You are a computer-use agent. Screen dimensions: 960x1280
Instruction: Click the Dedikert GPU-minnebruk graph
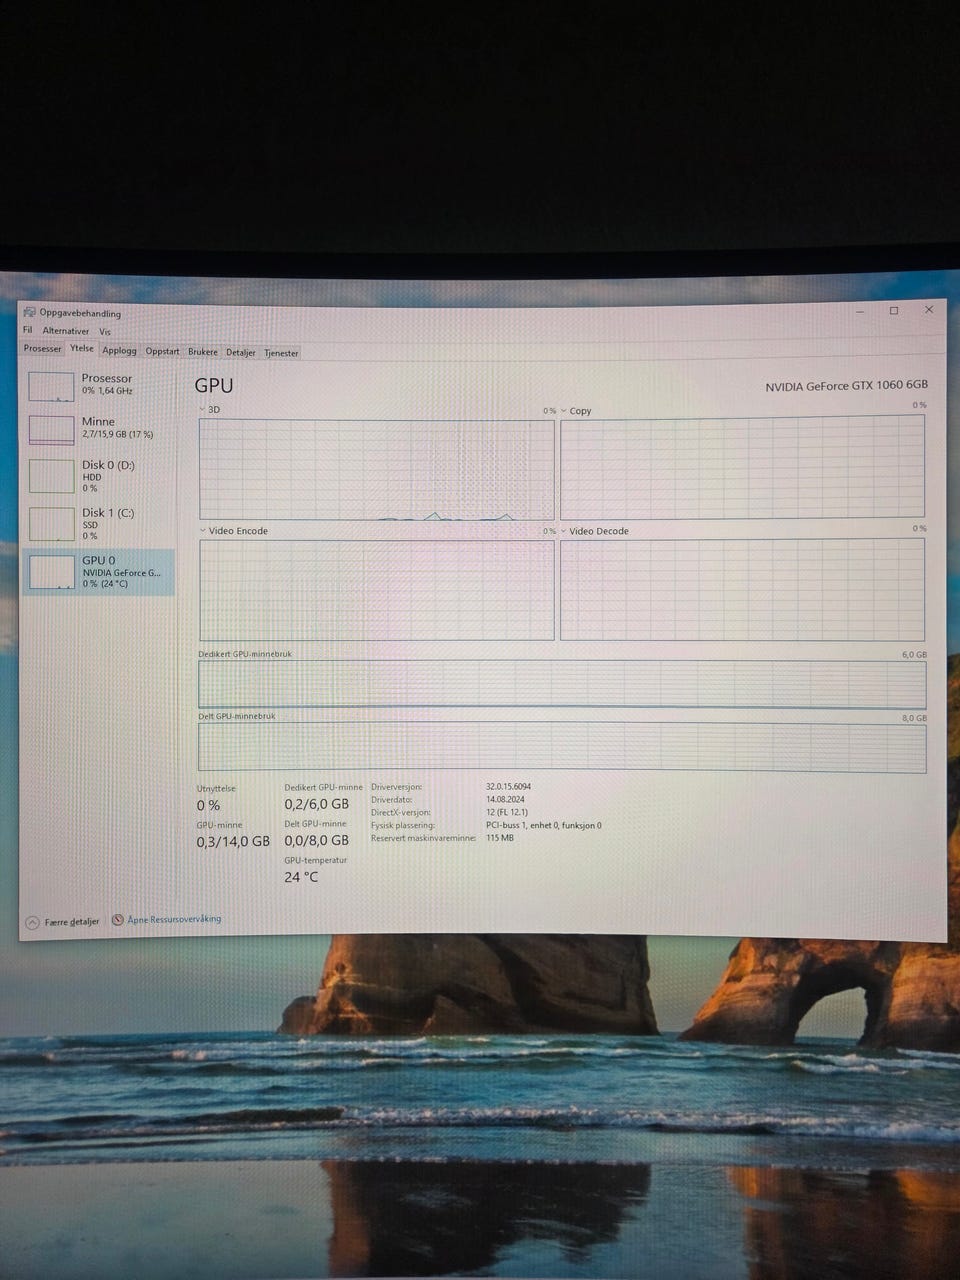pos(562,684)
